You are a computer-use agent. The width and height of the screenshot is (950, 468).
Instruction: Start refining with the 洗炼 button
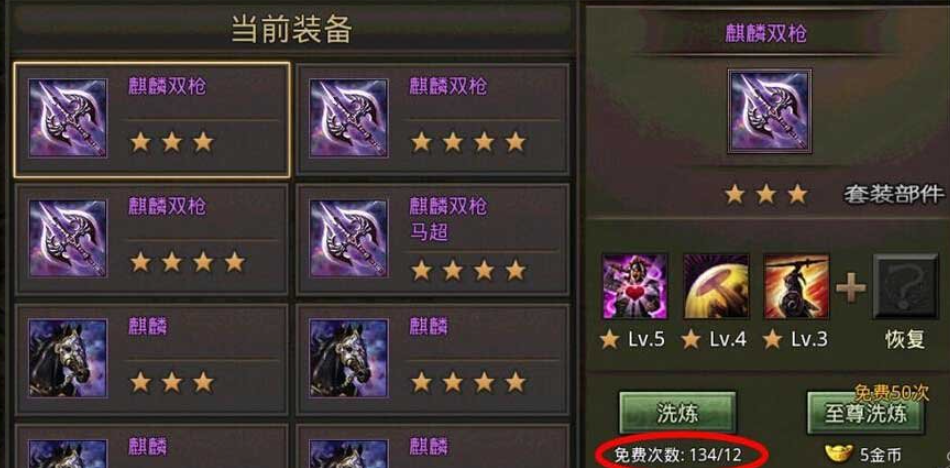pyautogui.click(x=677, y=413)
